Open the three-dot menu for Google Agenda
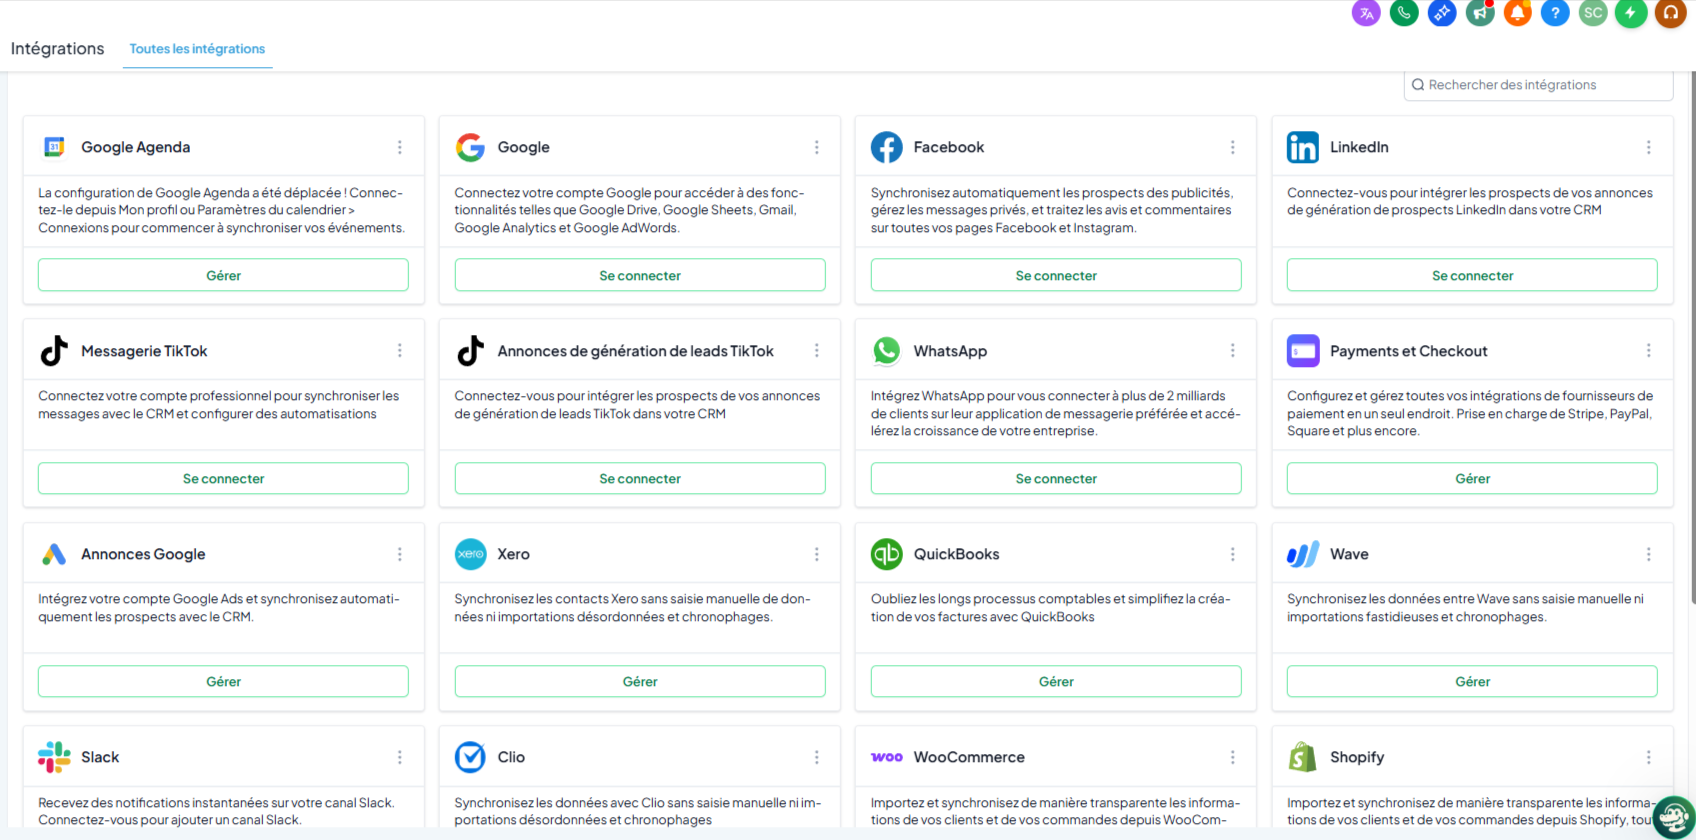Viewport: 1696px width, 840px height. point(400,147)
